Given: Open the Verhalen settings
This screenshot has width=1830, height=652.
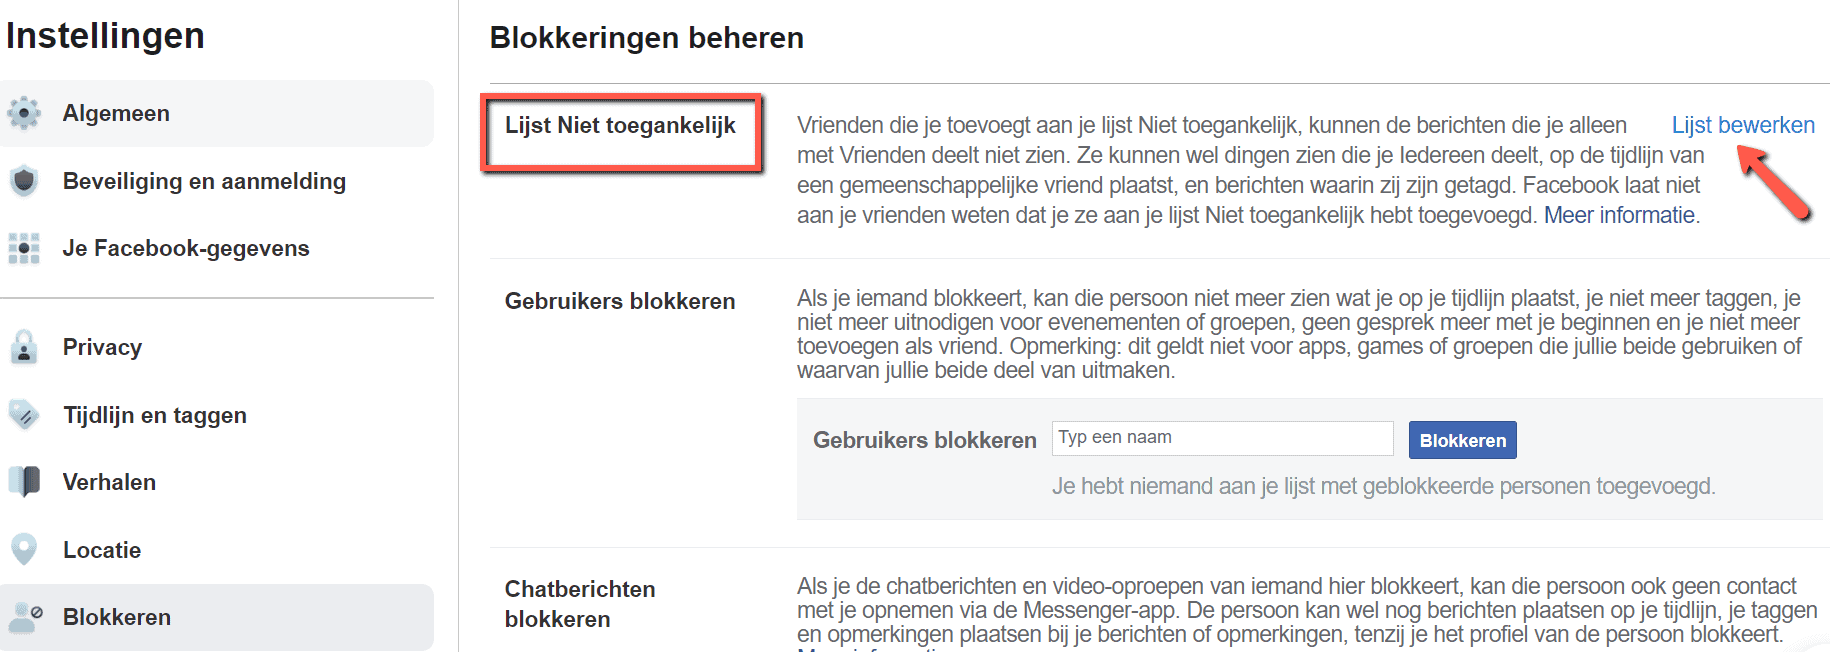Looking at the screenshot, I should tap(217, 482).
